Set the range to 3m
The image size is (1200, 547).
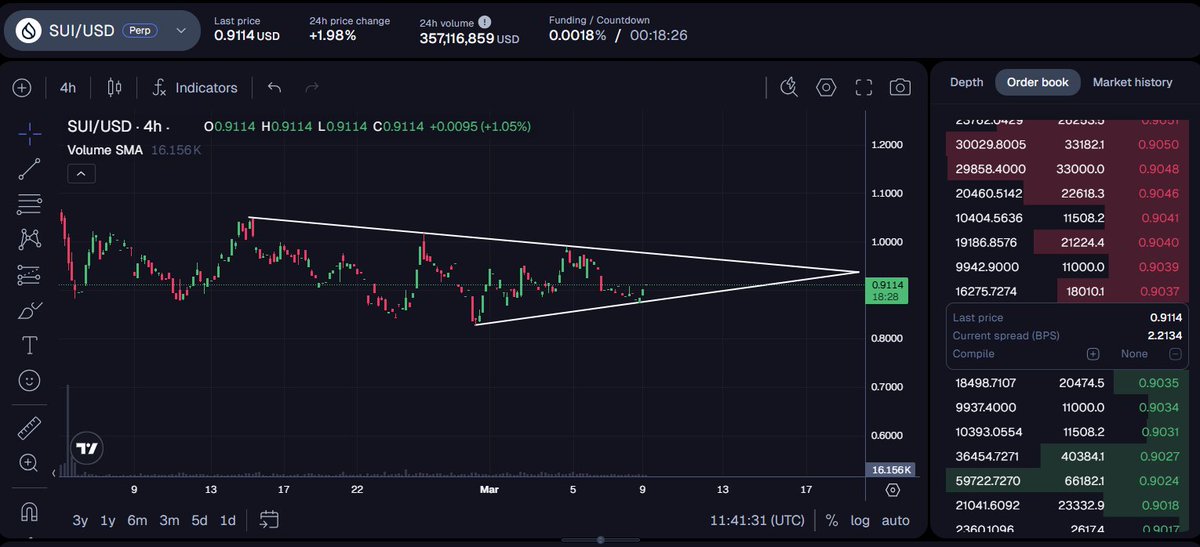pyautogui.click(x=169, y=520)
